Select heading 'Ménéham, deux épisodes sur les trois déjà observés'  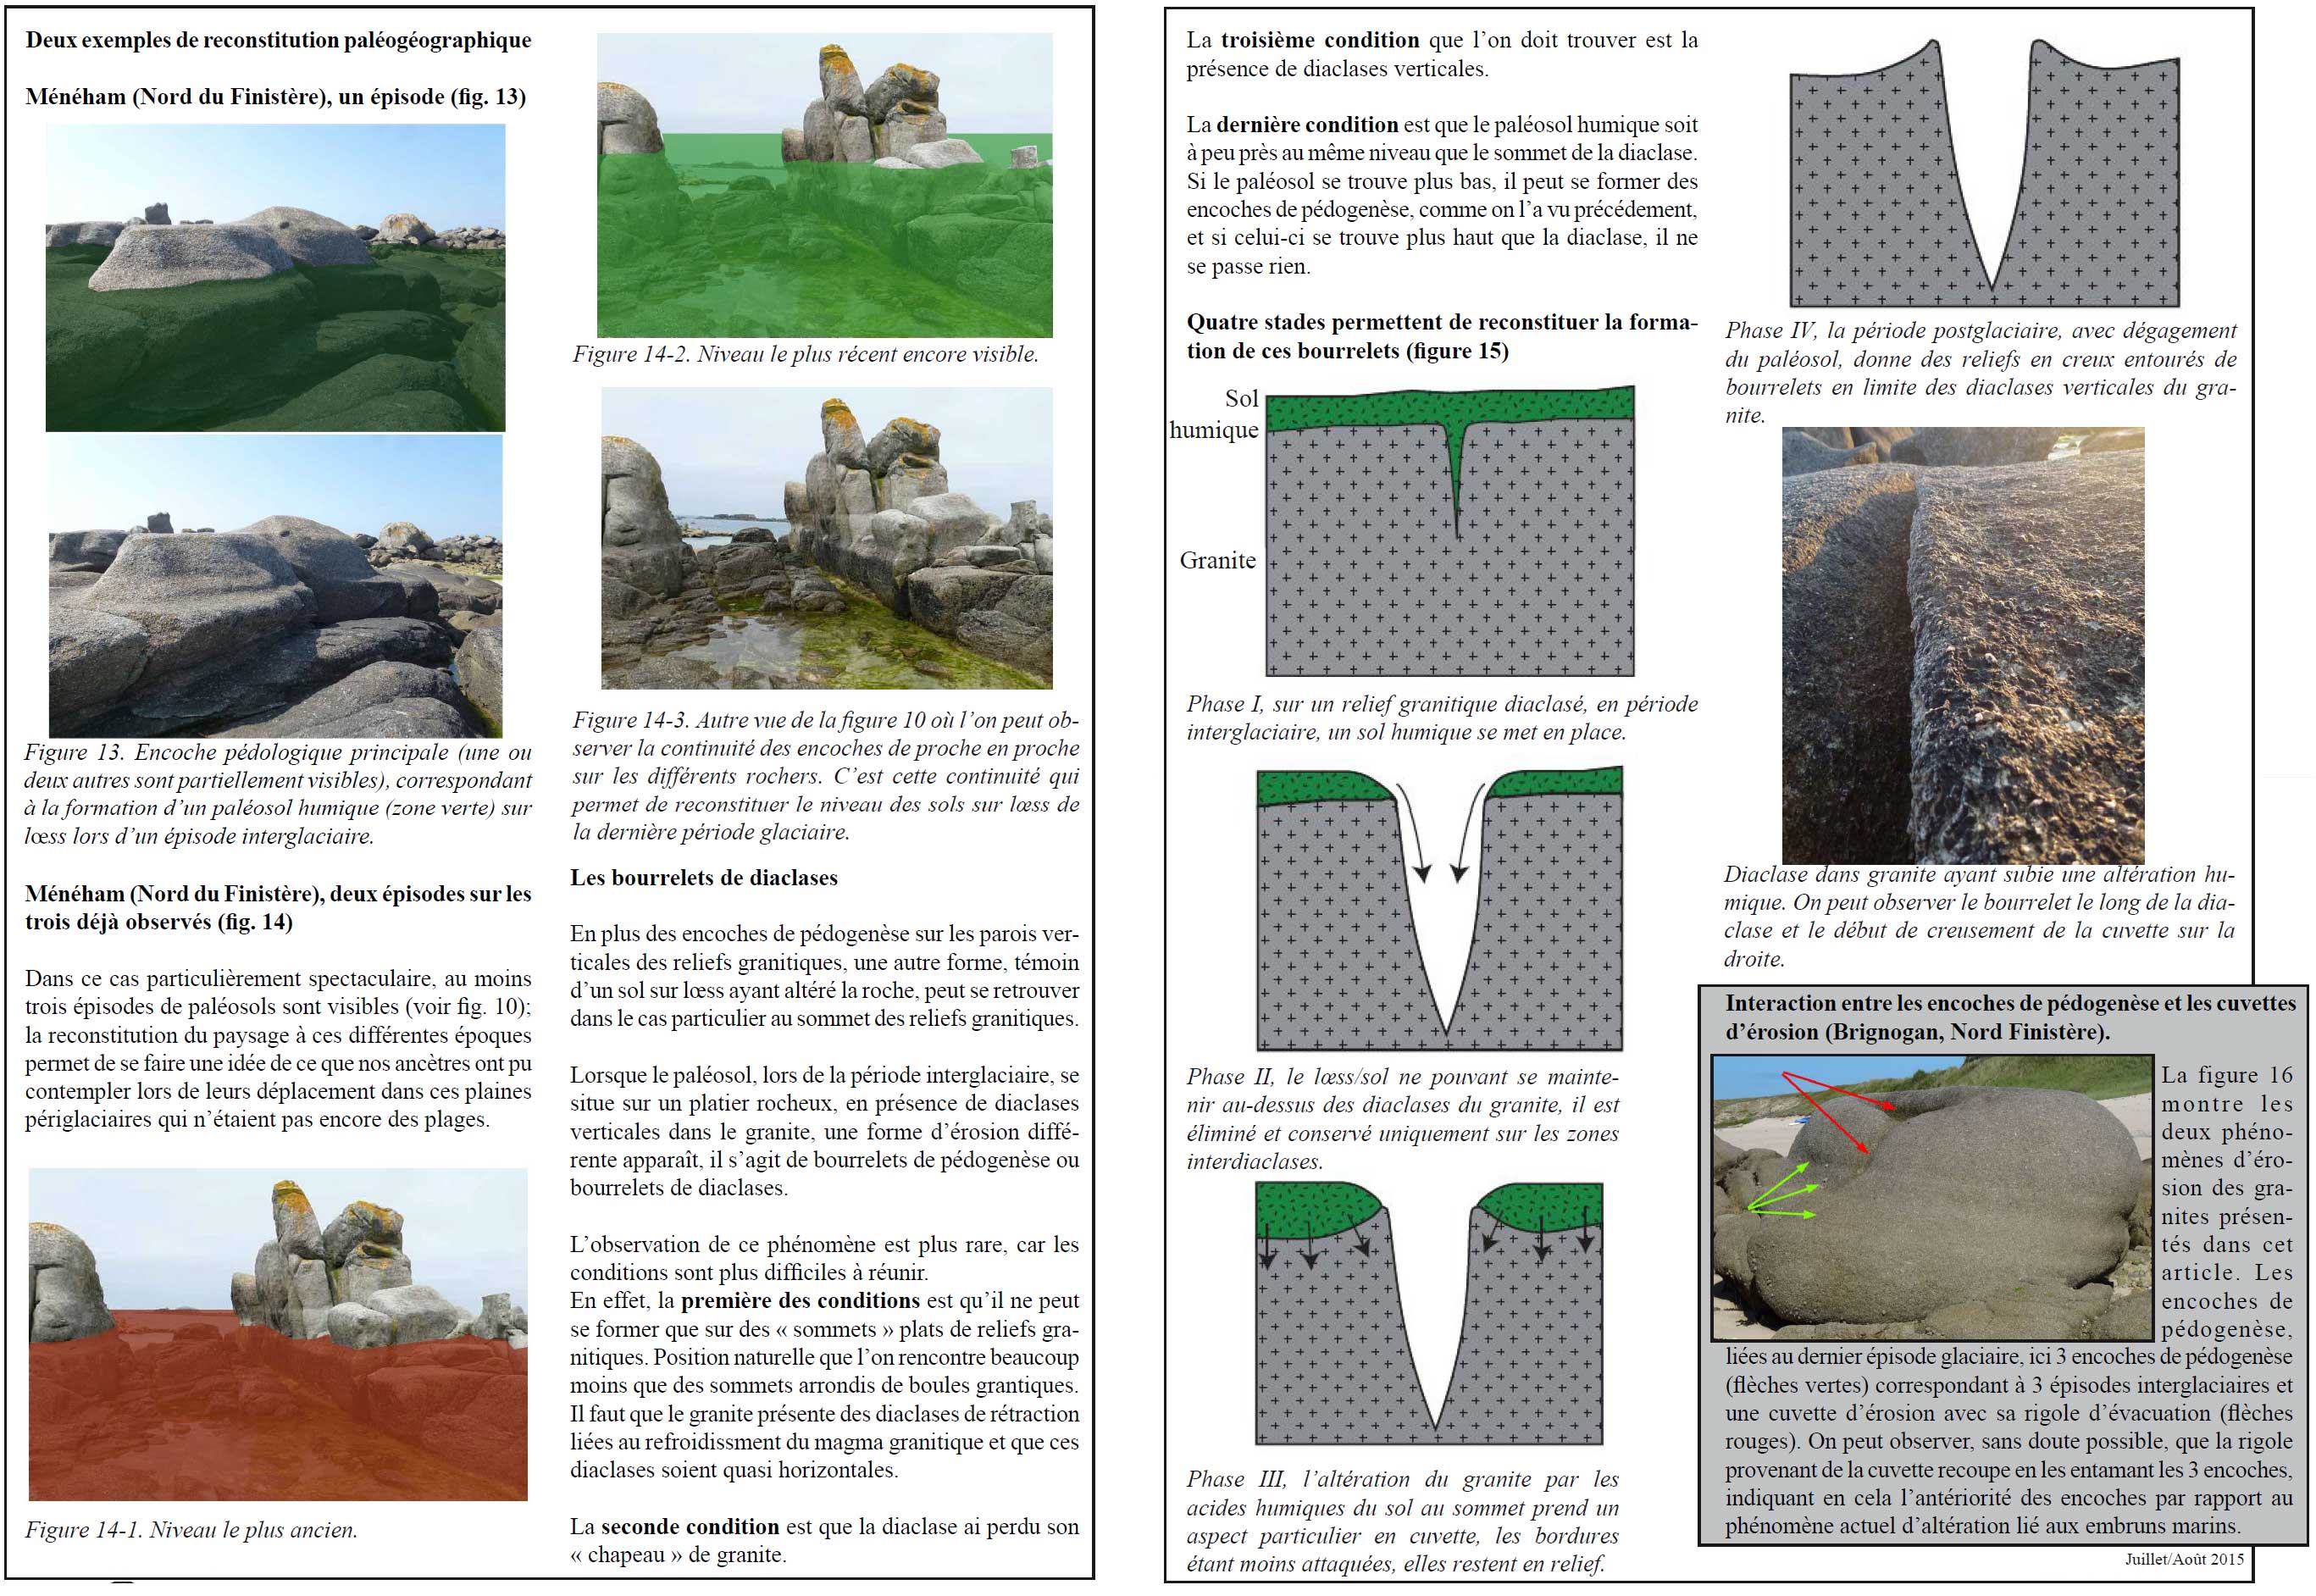click(278, 907)
